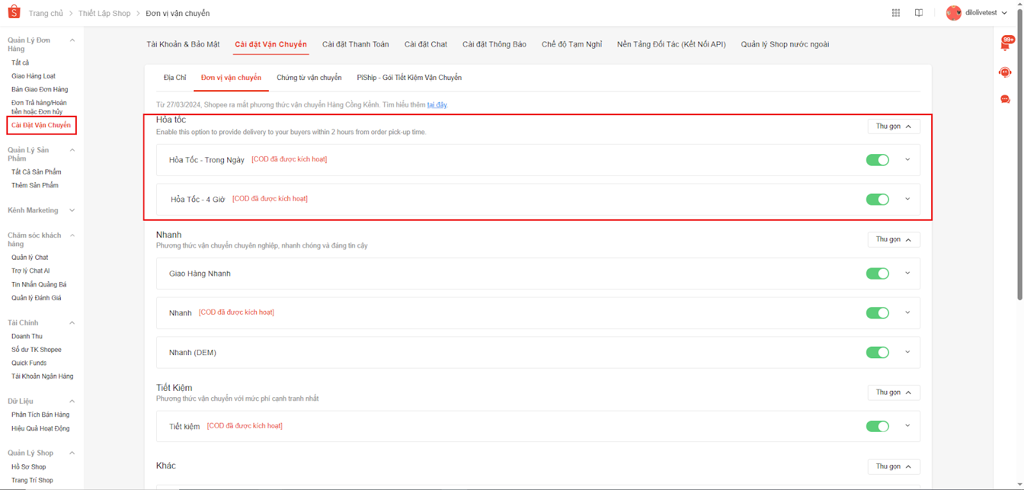Toggle the Nhanh (DEM) shipping switch

point(877,352)
